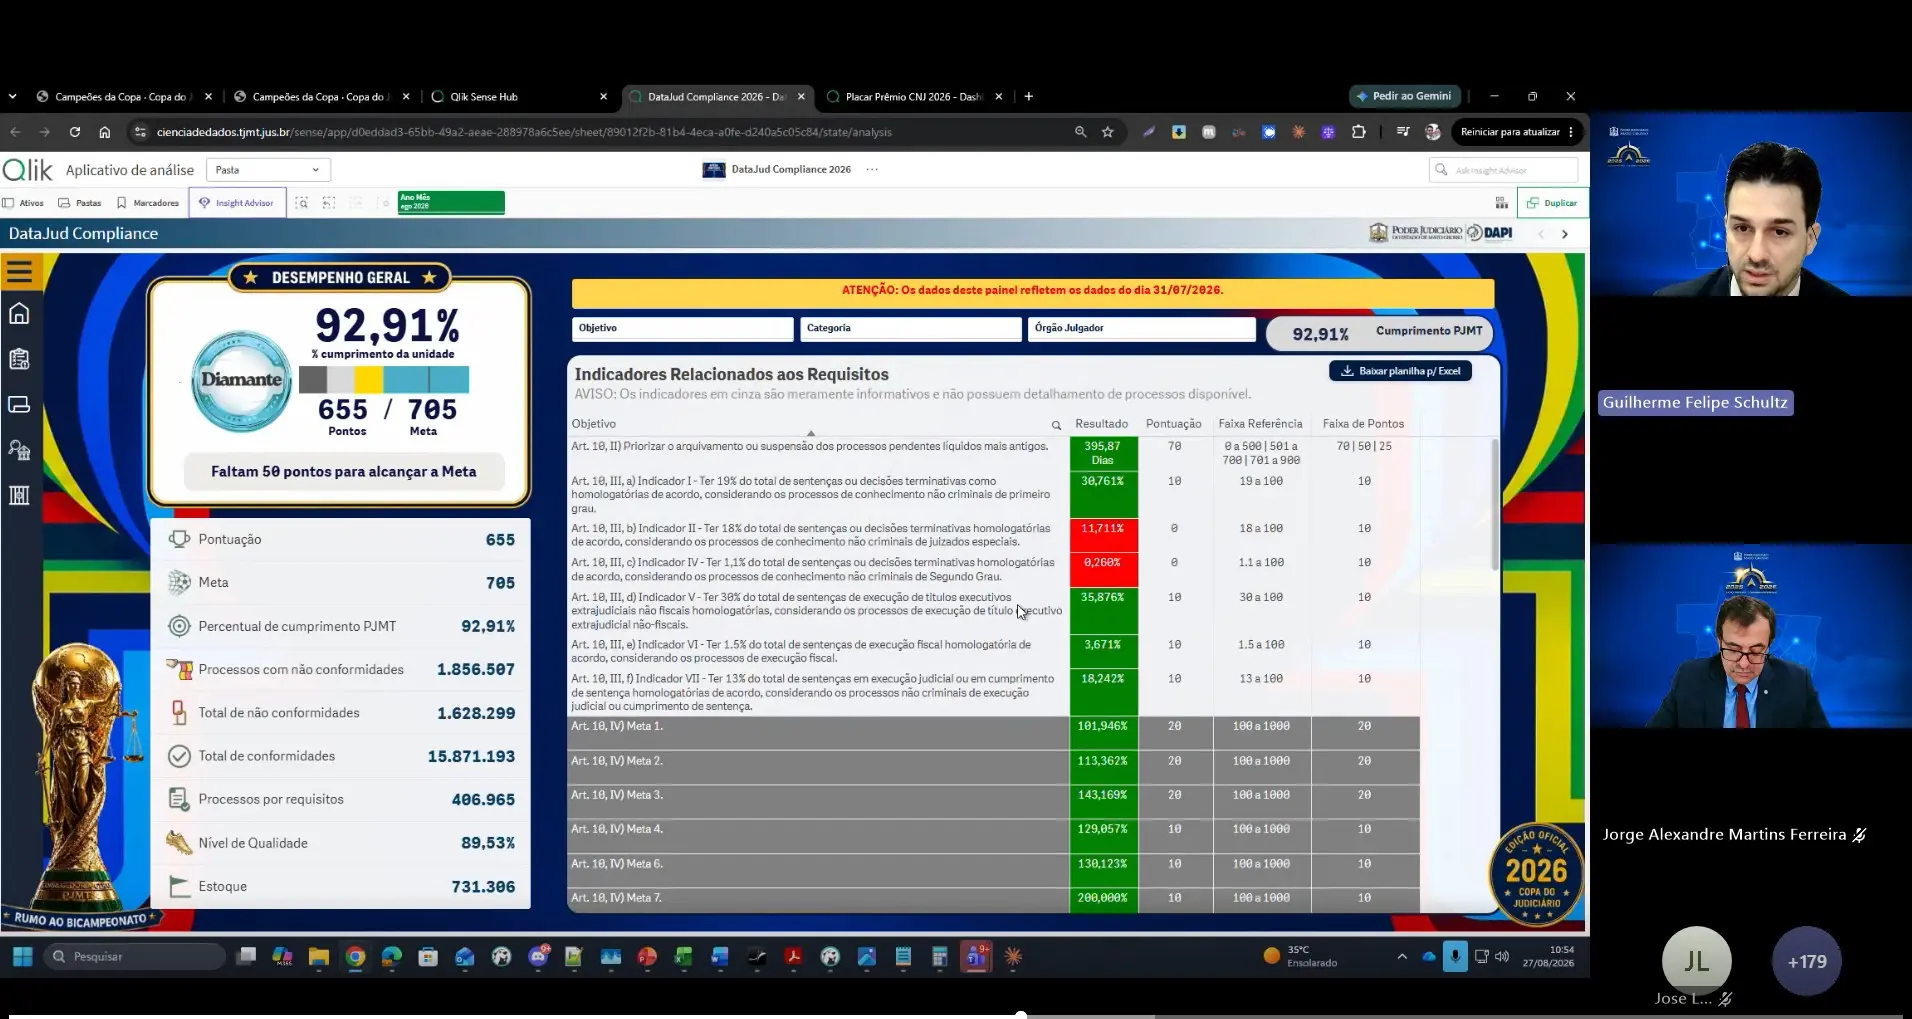Click the table vertical scrollbar
The height and width of the screenshot is (1019, 1912).
[1494, 505]
